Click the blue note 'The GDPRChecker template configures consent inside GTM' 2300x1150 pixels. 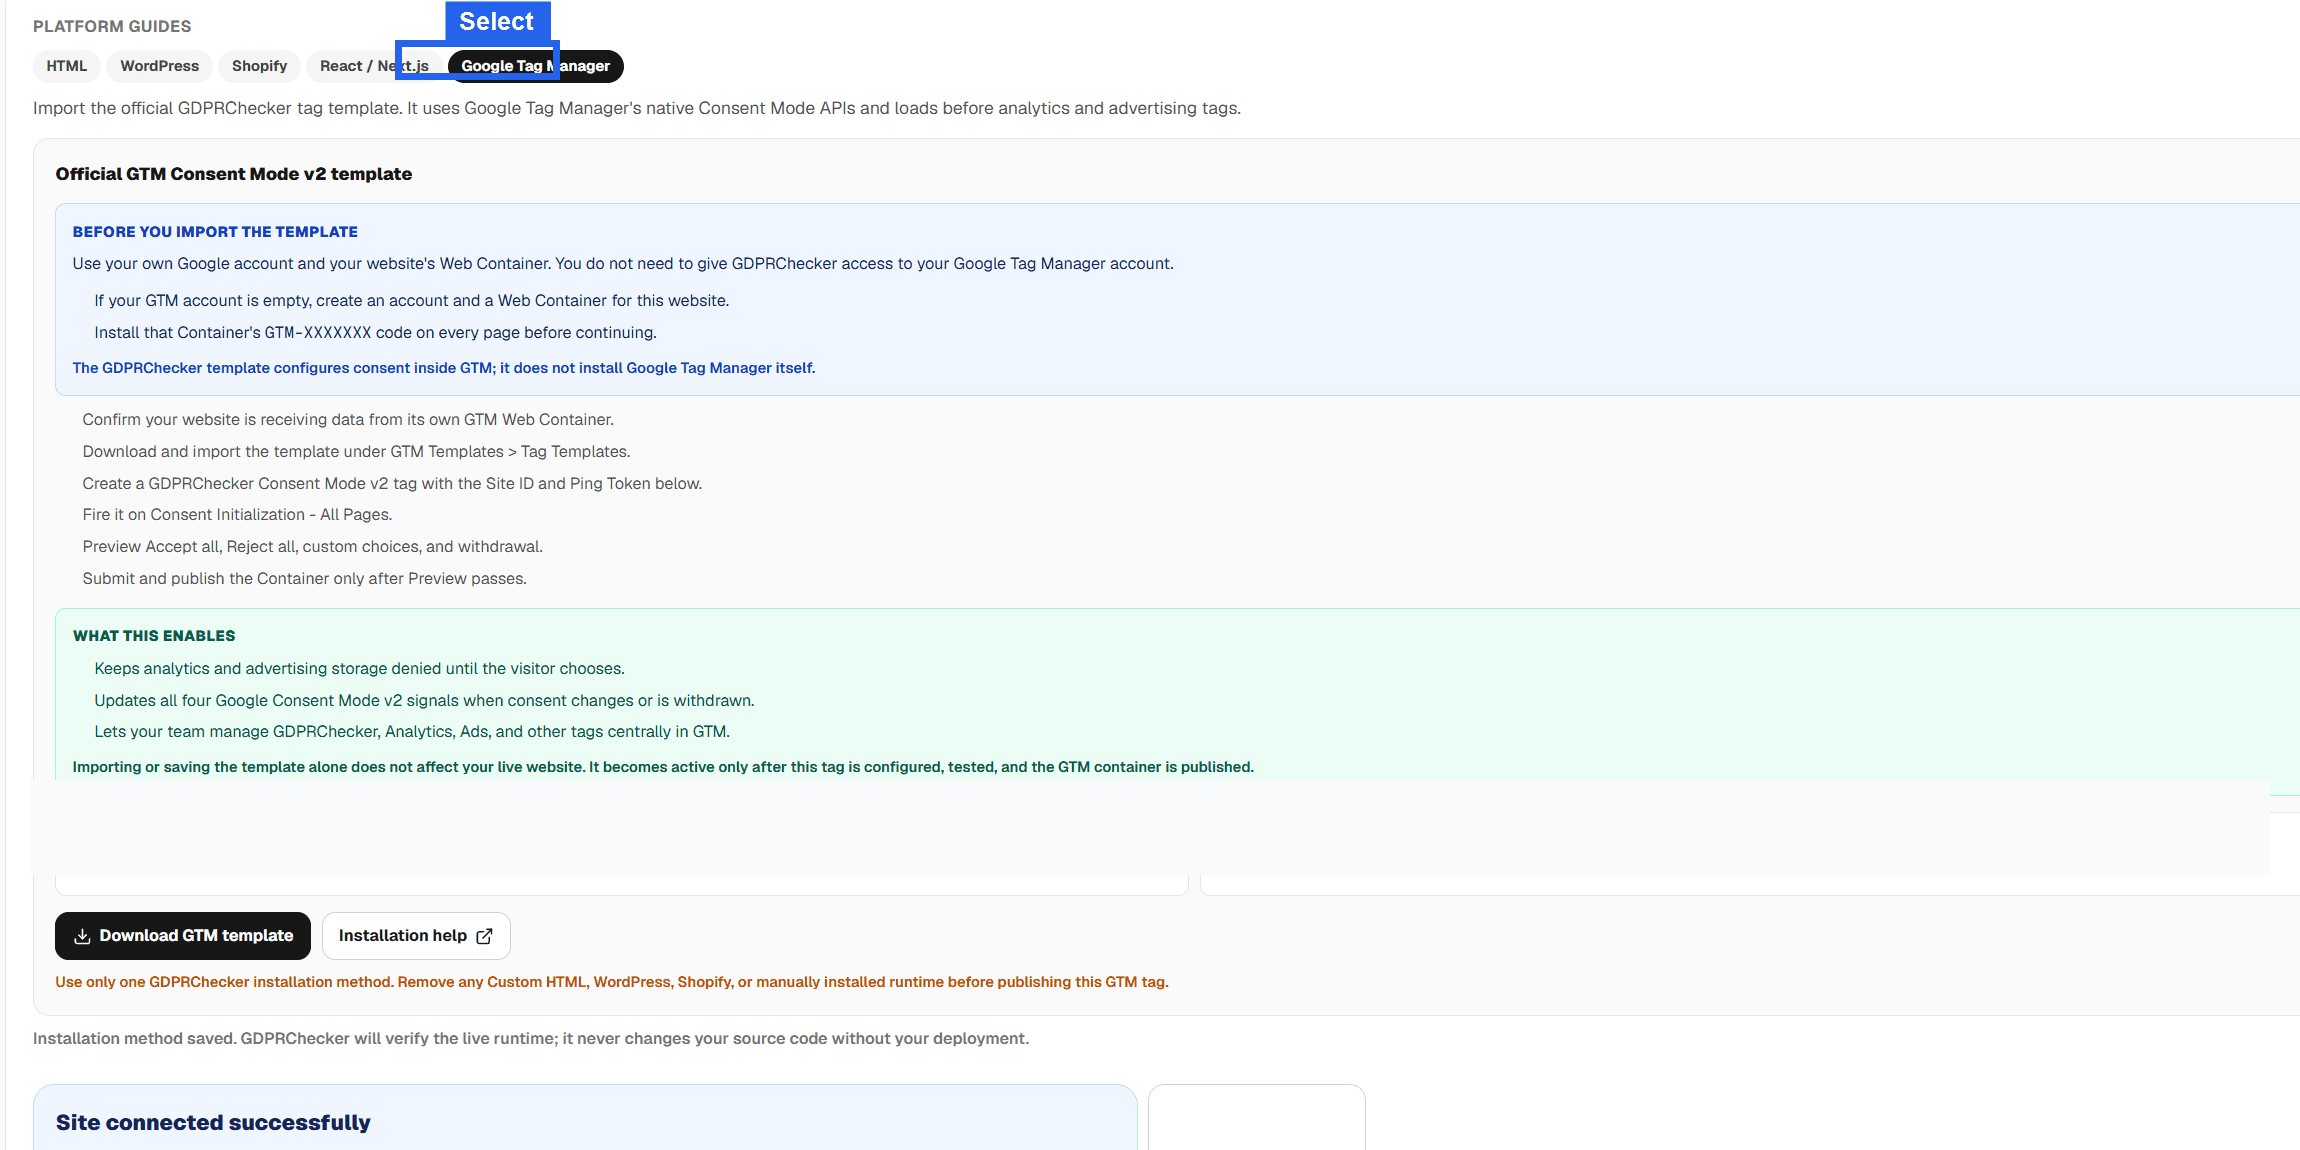tap(443, 368)
